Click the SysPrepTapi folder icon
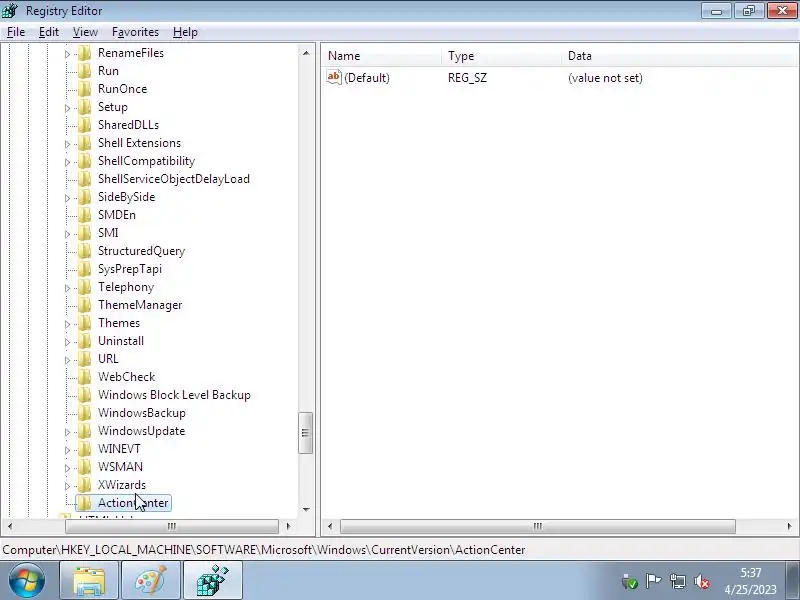This screenshot has width=800, height=600. (85, 269)
